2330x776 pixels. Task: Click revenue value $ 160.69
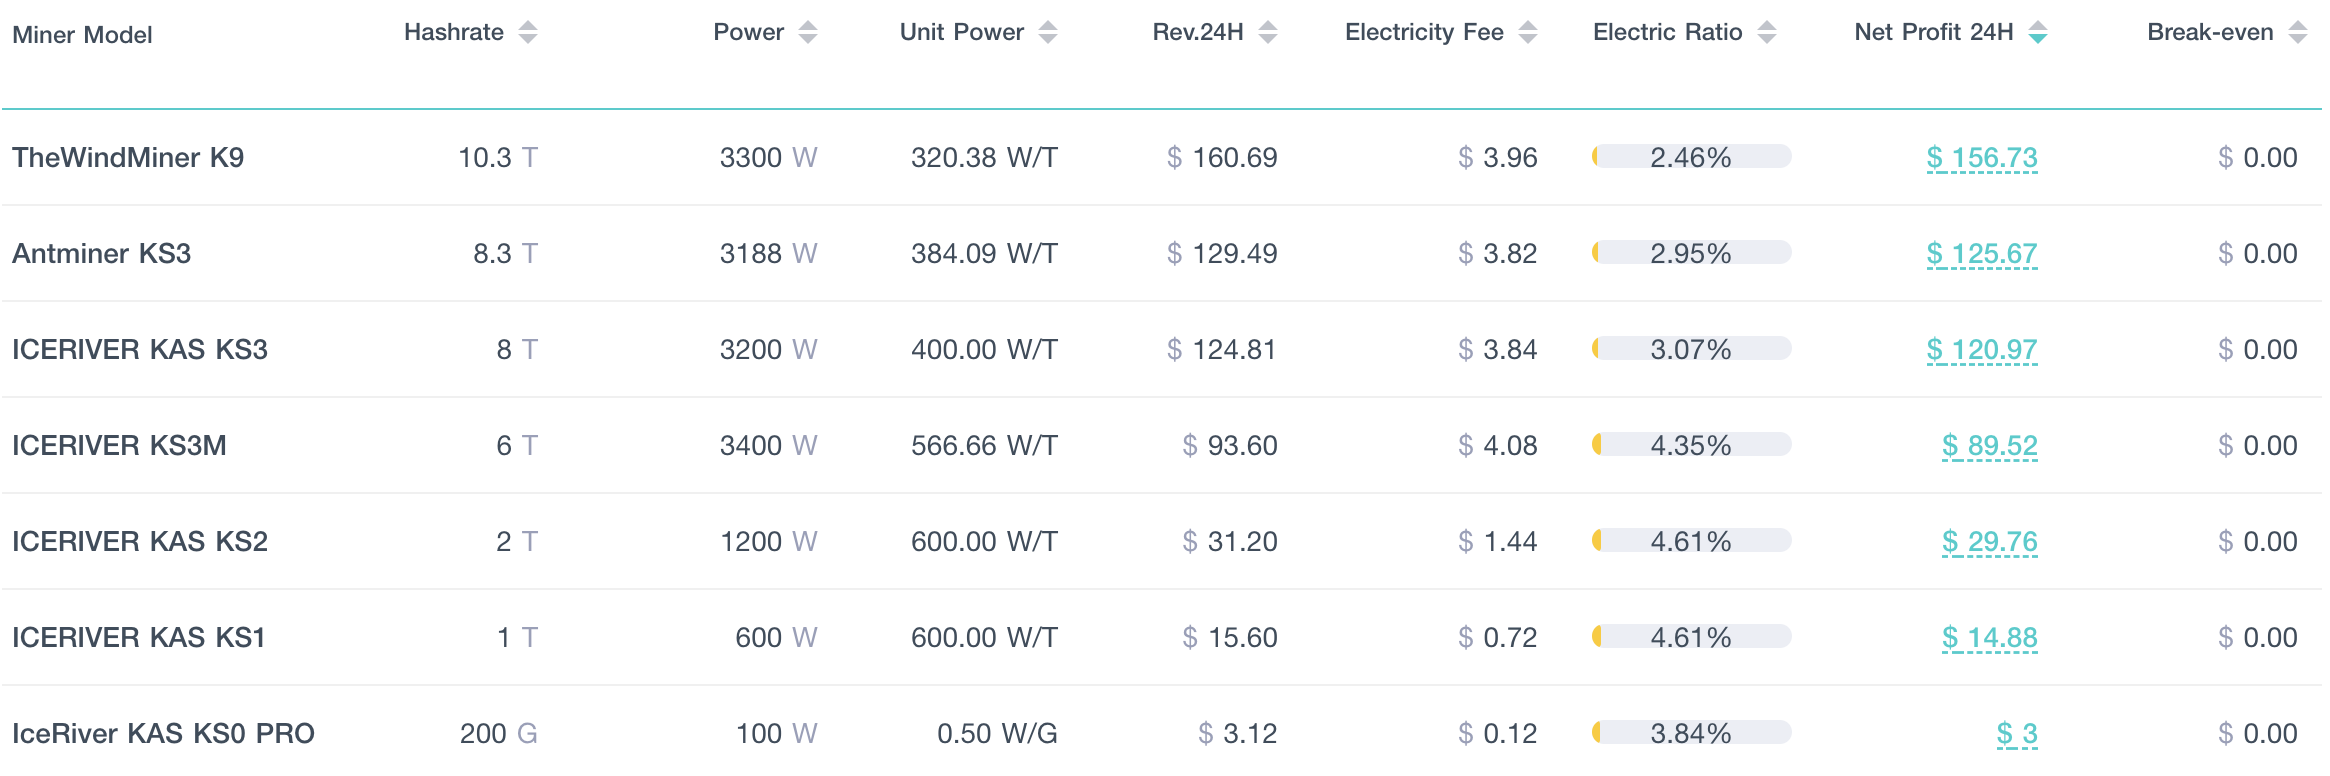click(1222, 158)
